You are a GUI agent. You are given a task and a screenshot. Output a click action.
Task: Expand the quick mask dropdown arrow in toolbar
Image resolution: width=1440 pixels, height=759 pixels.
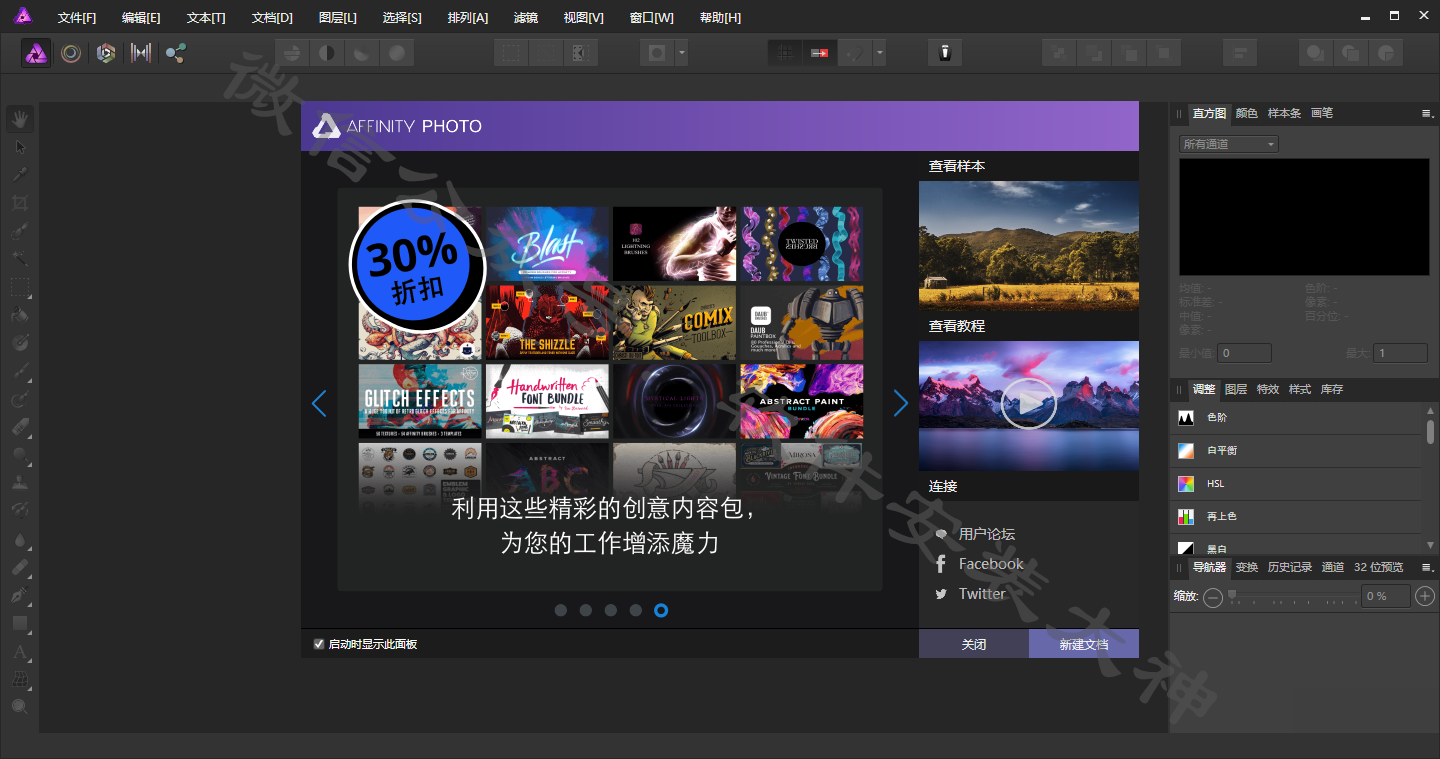(x=681, y=53)
